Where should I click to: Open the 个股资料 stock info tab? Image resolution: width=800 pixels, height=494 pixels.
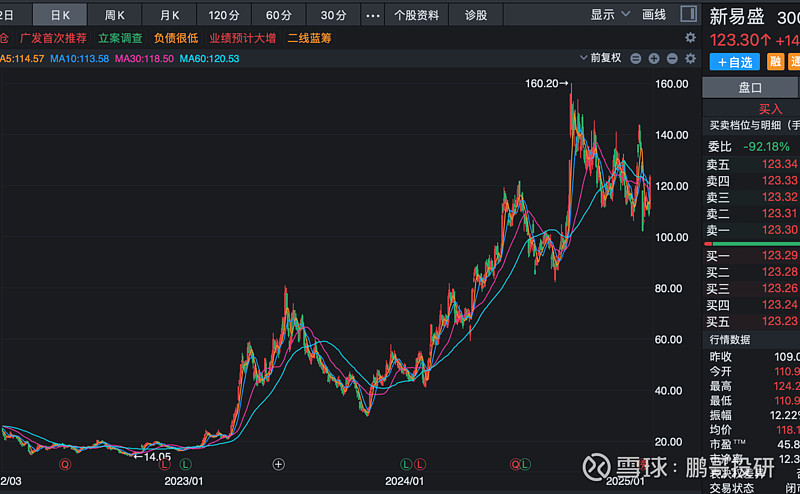point(416,15)
